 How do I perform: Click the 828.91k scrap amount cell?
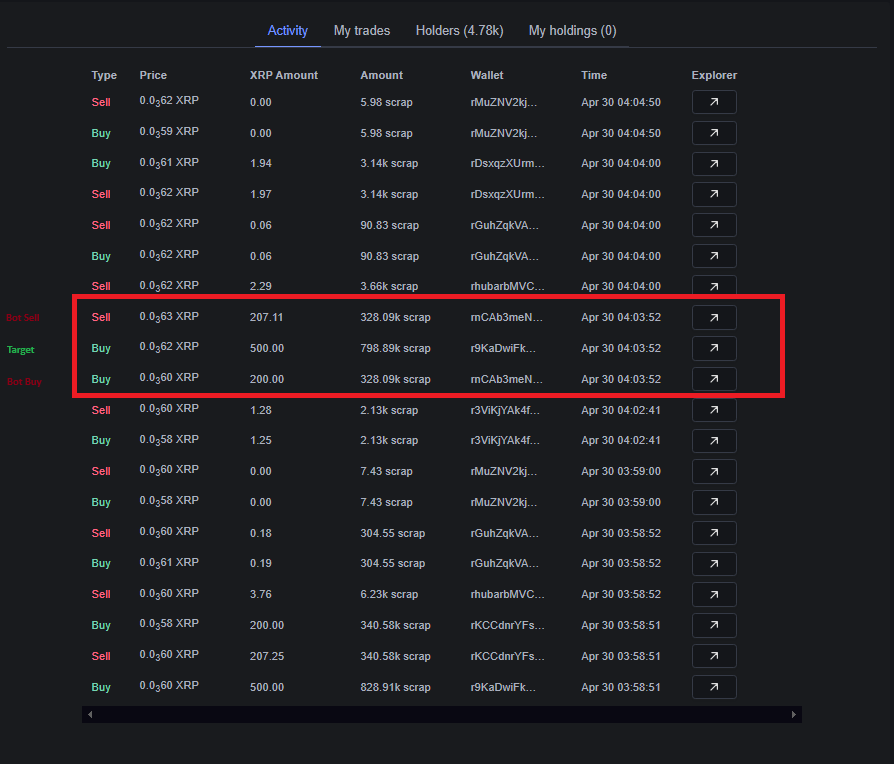[395, 687]
